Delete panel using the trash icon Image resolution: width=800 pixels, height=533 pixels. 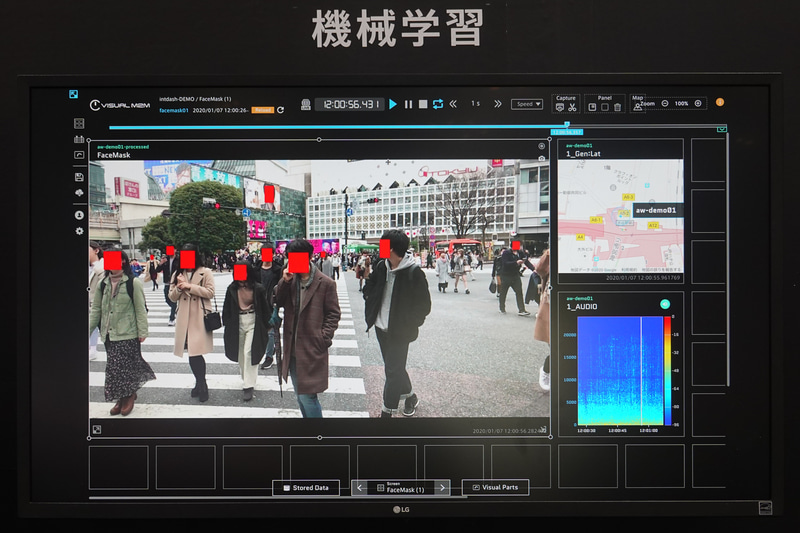(x=617, y=107)
